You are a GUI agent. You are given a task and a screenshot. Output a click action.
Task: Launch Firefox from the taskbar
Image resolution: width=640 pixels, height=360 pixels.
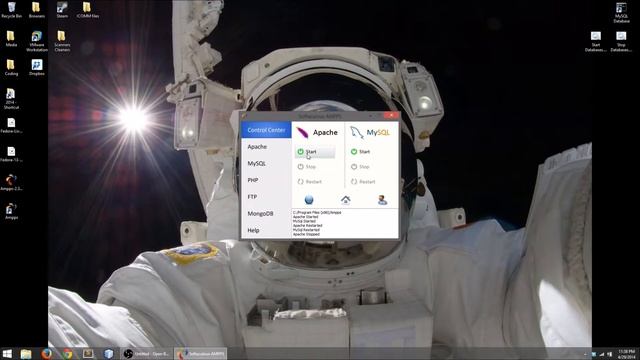coord(47,354)
